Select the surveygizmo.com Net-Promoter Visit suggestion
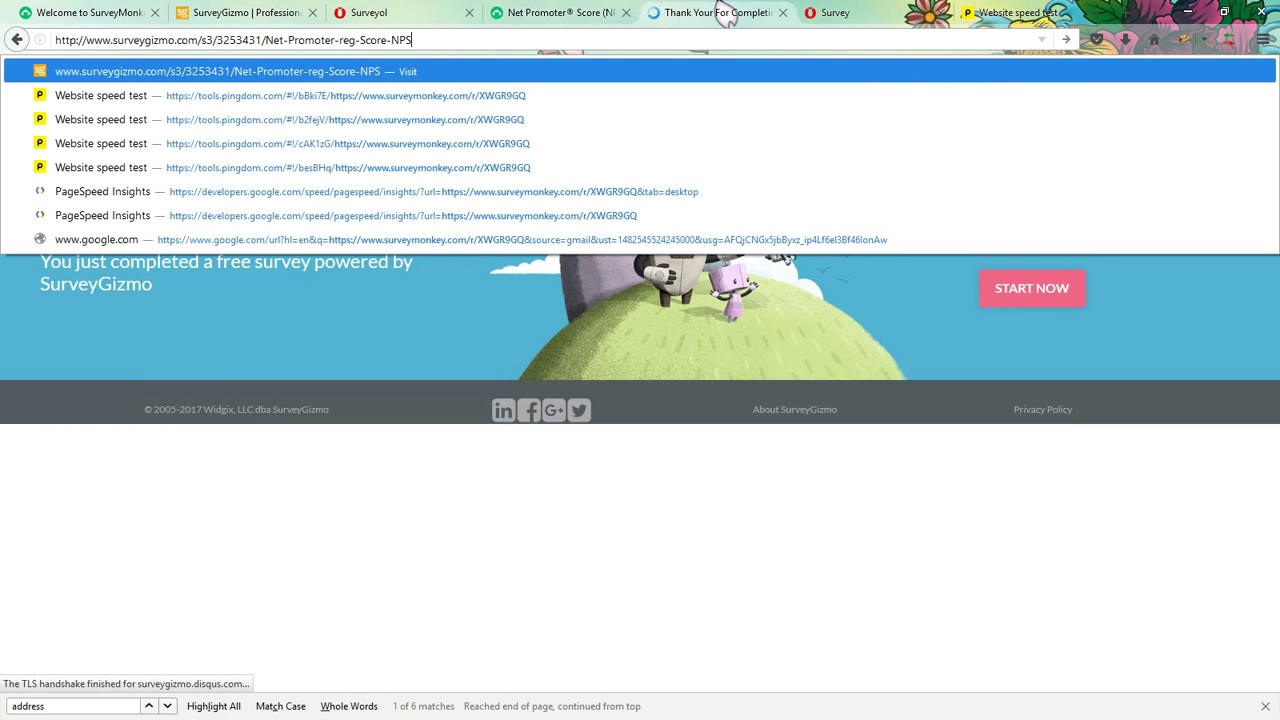The image size is (1280, 720). (x=640, y=71)
